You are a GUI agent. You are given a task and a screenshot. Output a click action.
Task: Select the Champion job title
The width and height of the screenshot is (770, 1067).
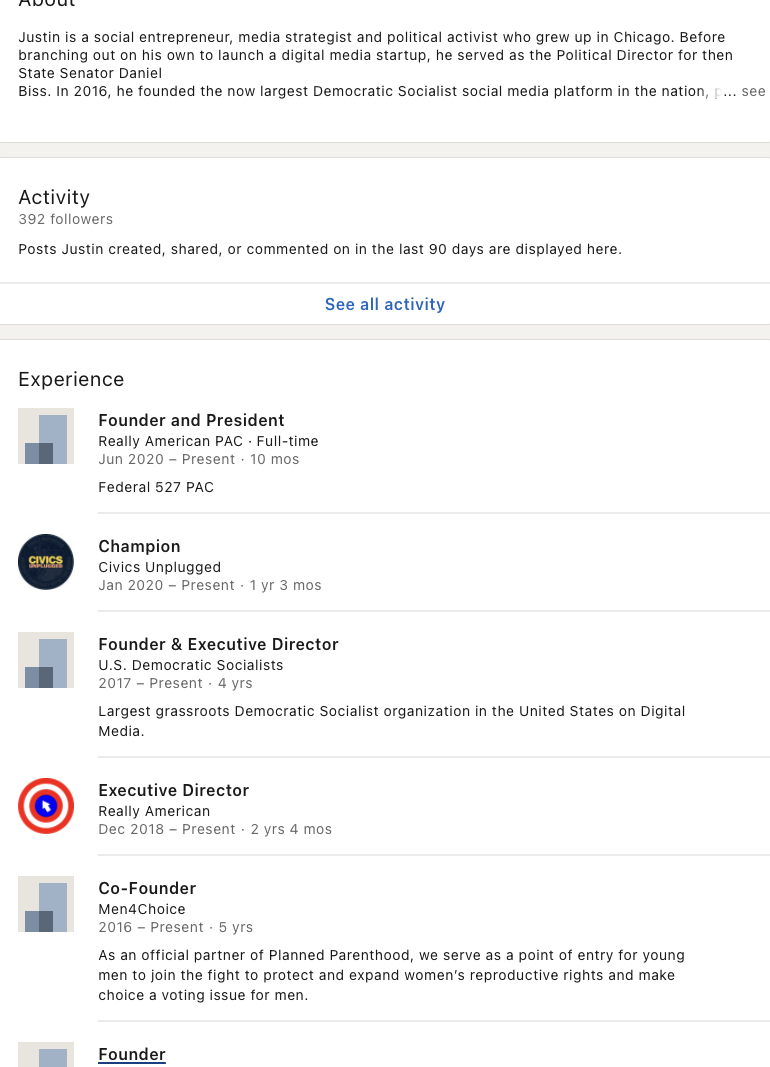[139, 546]
